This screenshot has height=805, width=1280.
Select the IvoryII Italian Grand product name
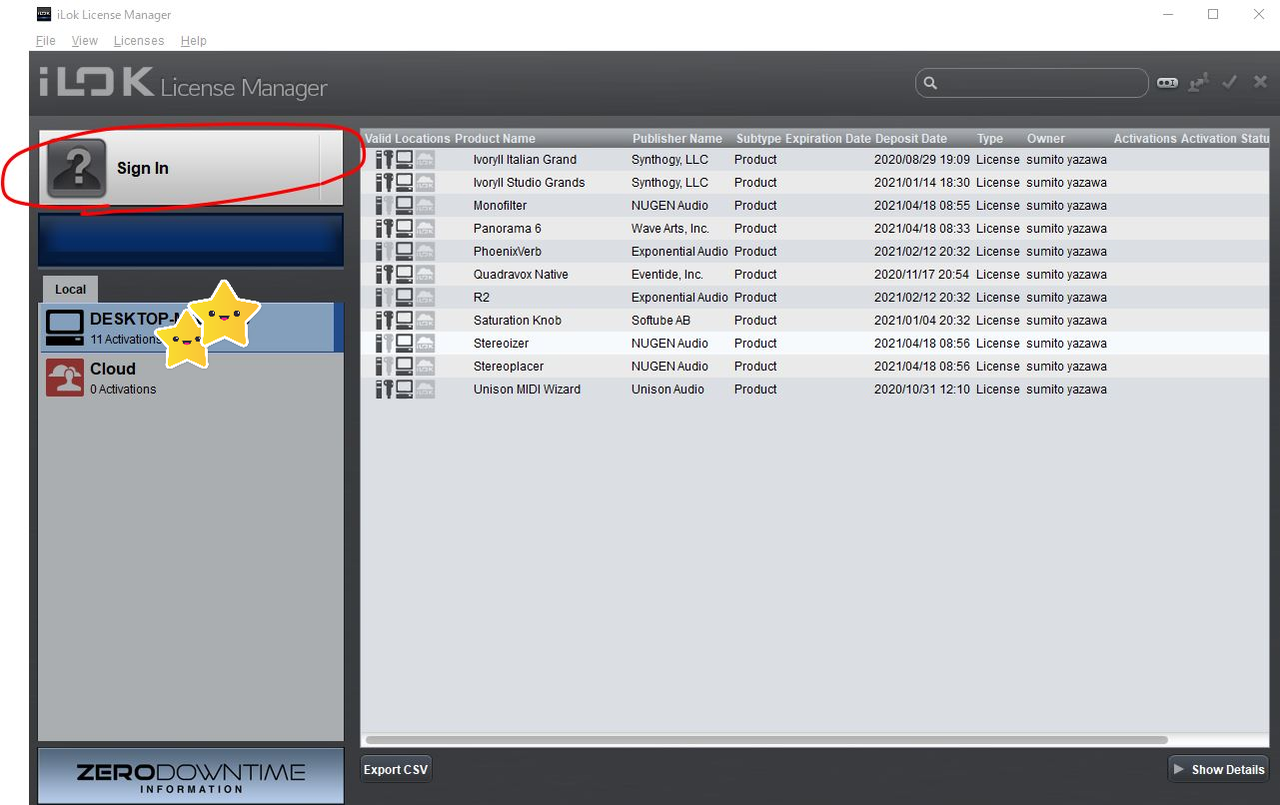coord(525,159)
